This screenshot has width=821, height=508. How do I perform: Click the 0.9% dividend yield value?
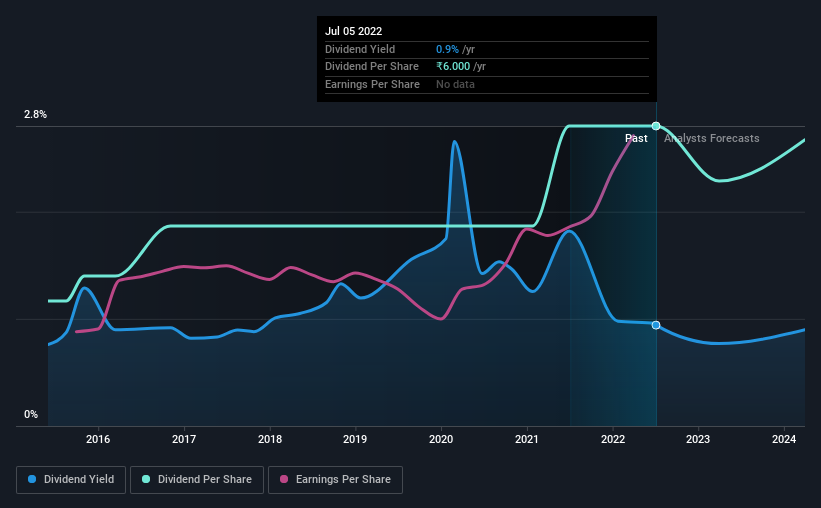pyautogui.click(x=447, y=49)
